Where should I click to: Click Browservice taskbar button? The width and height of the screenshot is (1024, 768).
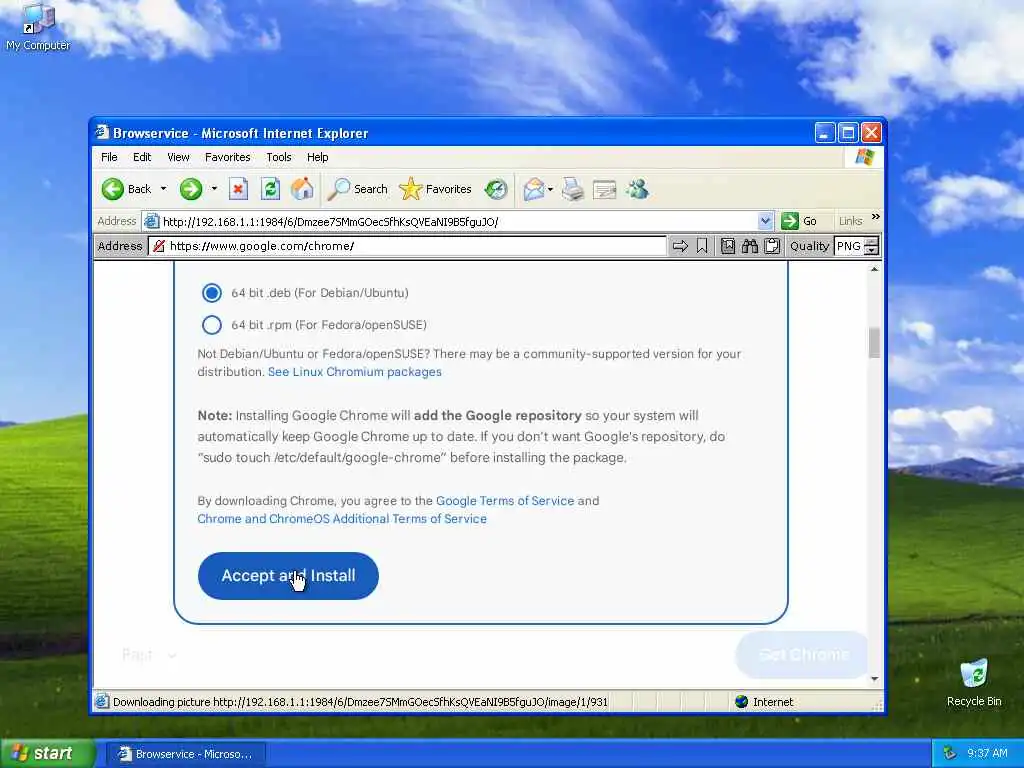pos(185,754)
